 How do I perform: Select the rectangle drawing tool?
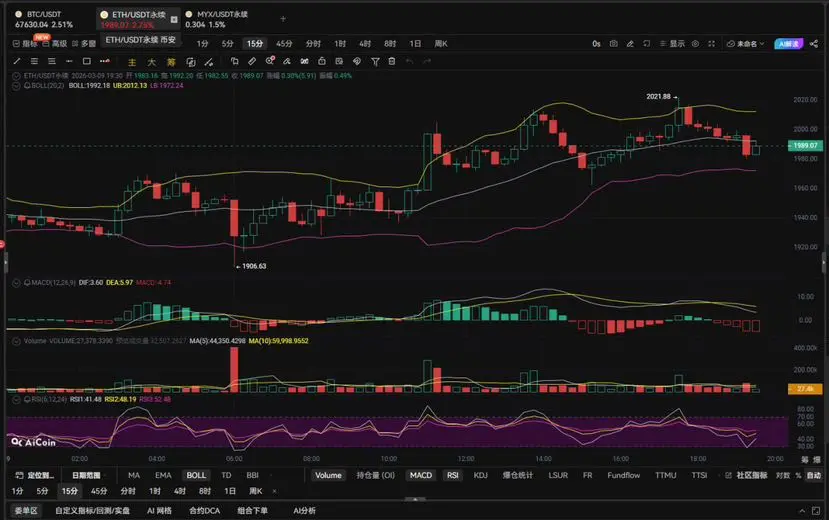tap(87, 61)
